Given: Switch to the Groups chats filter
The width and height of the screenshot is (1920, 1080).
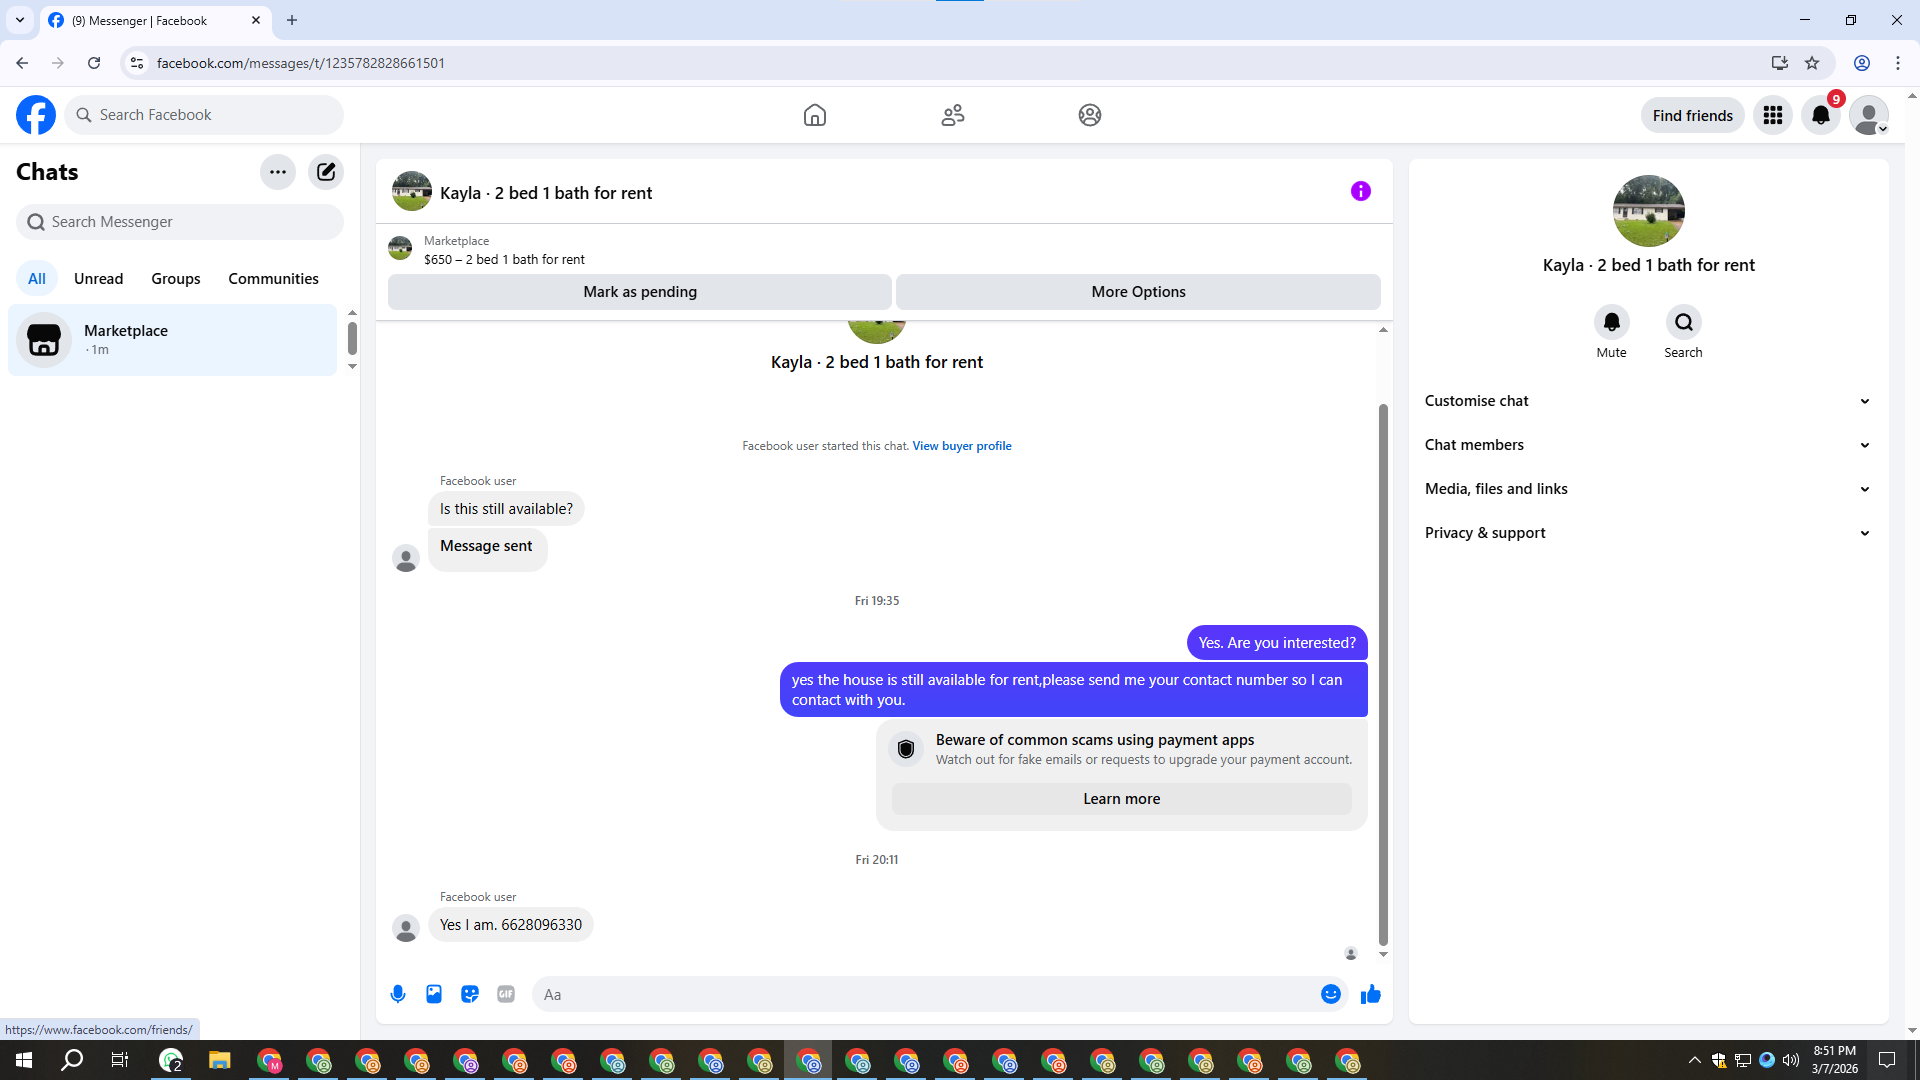Looking at the screenshot, I should pyautogui.click(x=176, y=279).
